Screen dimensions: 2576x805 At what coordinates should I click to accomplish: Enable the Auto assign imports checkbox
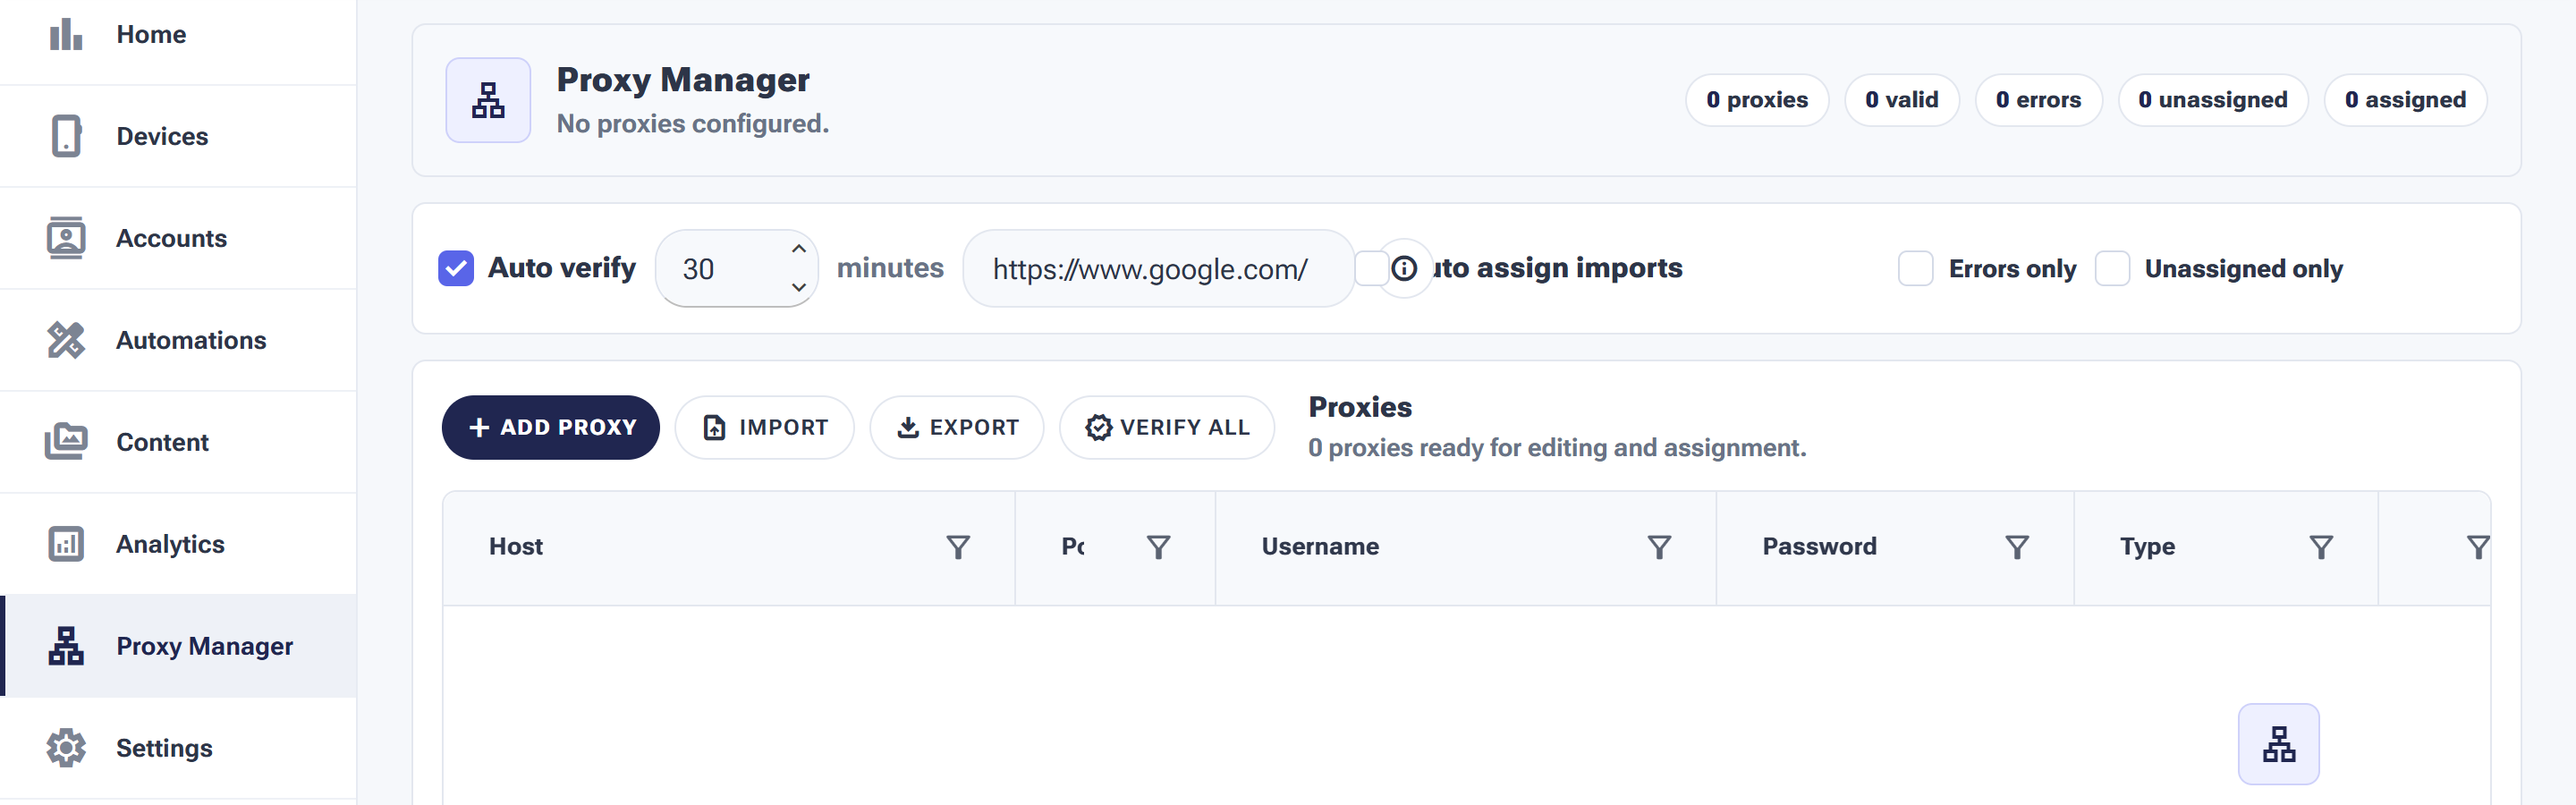click(1371, 268)
